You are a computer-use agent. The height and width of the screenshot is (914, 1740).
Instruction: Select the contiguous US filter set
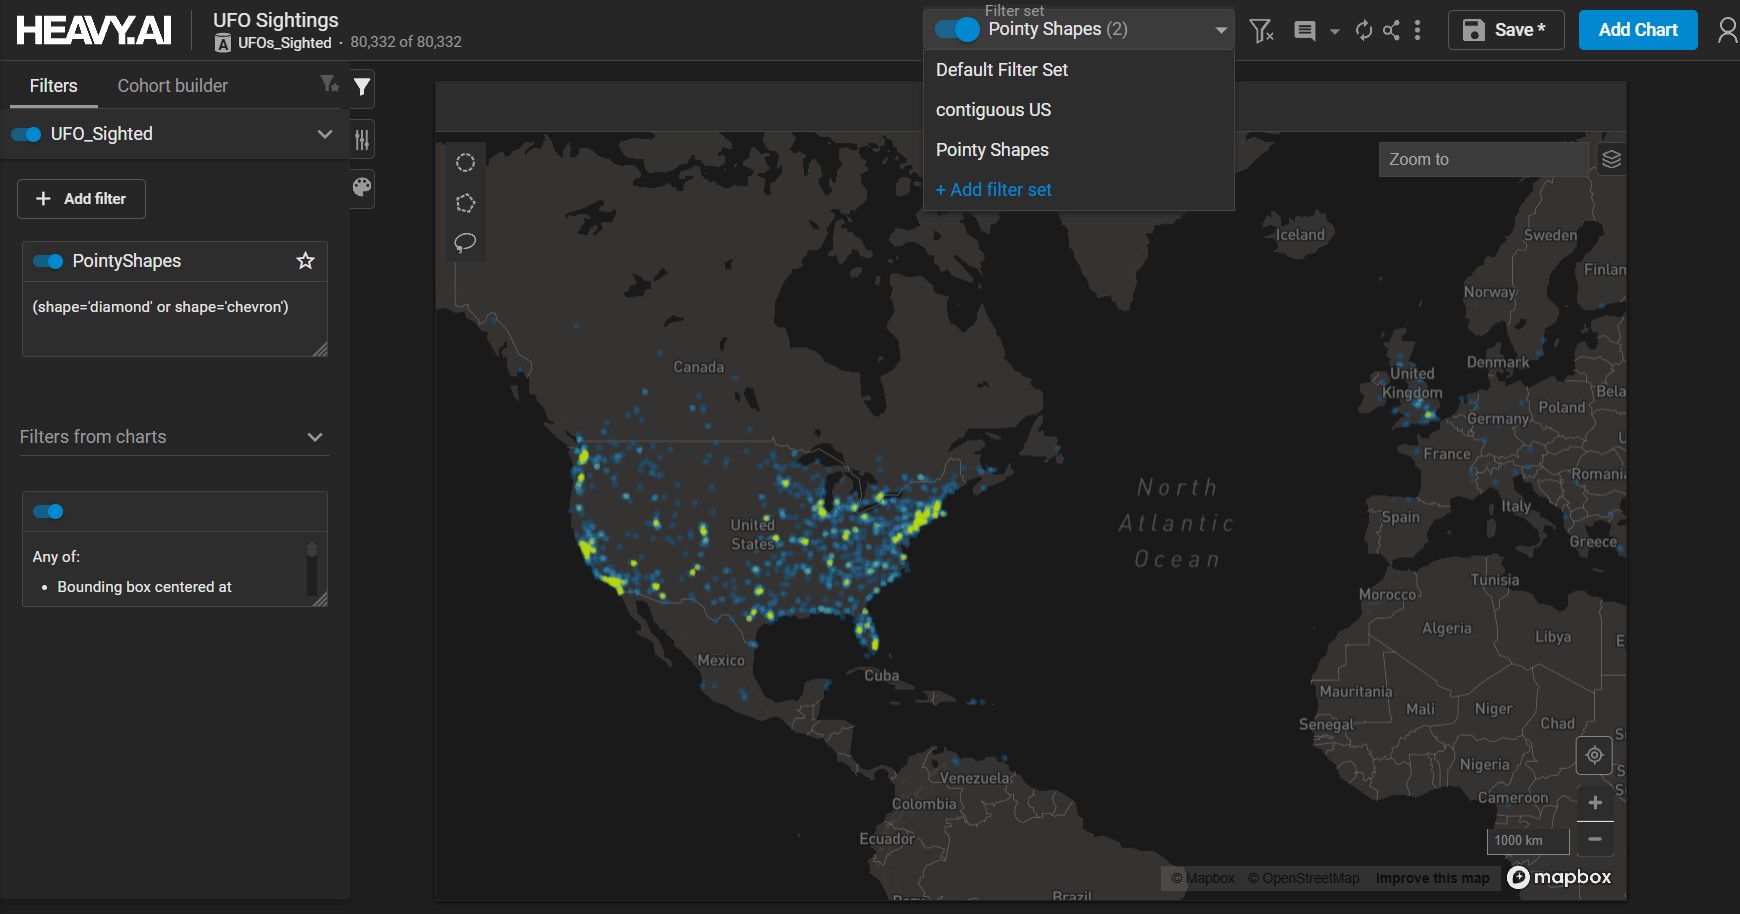1079,110
